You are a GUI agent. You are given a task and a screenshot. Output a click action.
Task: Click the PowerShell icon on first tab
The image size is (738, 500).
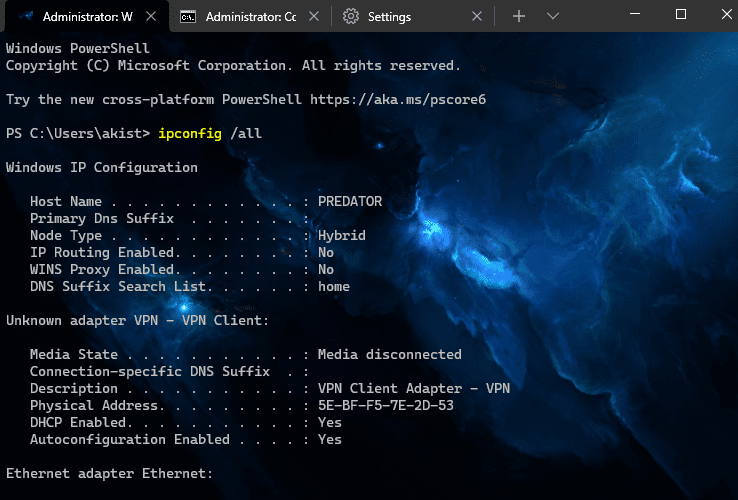click(25, 16)
